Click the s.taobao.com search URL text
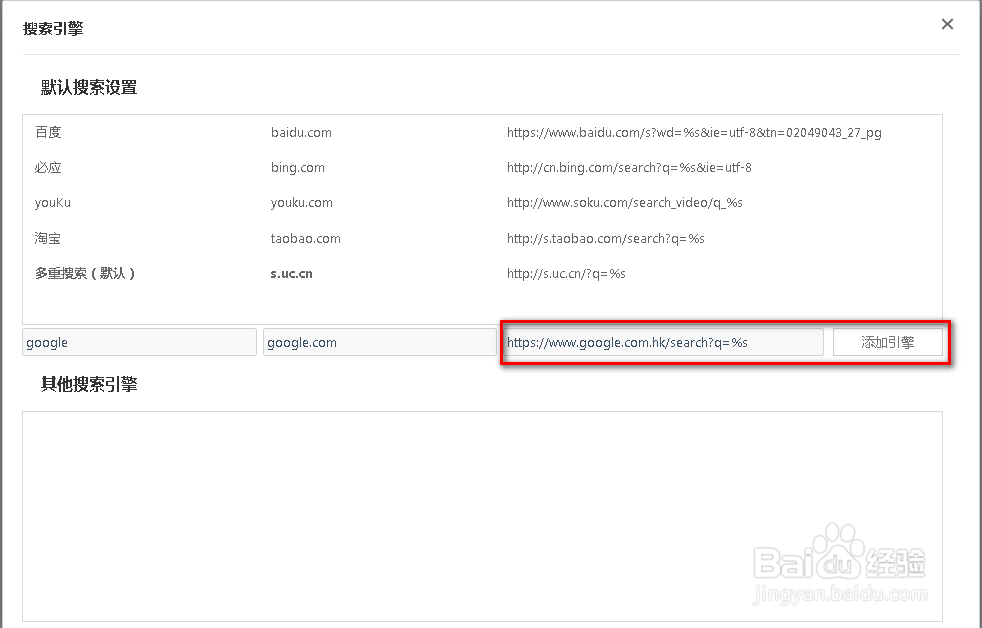This screenshot has height=628, width=982. [x=606, y=239]
